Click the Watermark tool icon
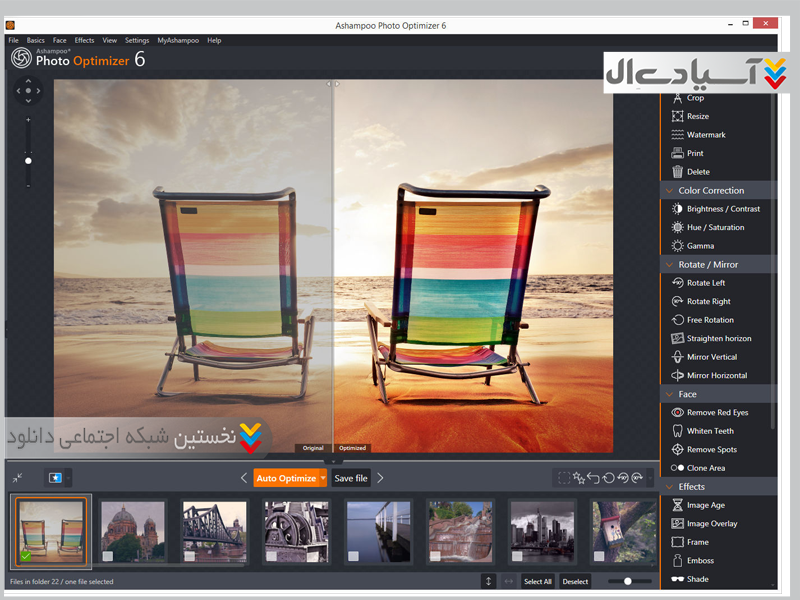This screenshot has height=600, width=800. click(x=678, y=135)
